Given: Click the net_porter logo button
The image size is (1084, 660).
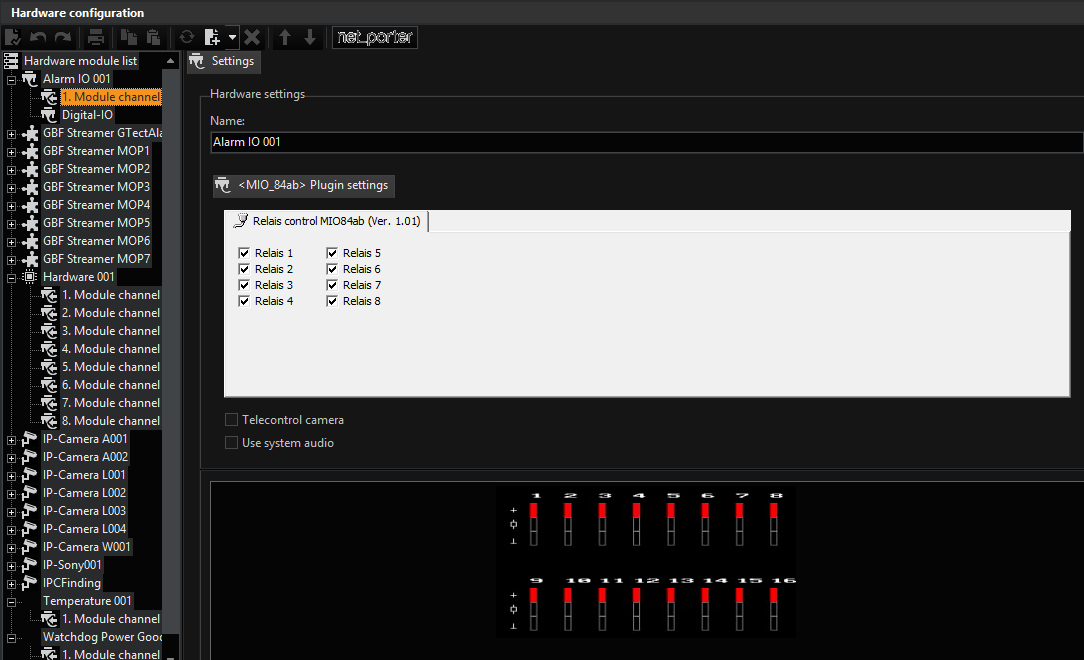Looking at the screenshot, I should point(375,37).
